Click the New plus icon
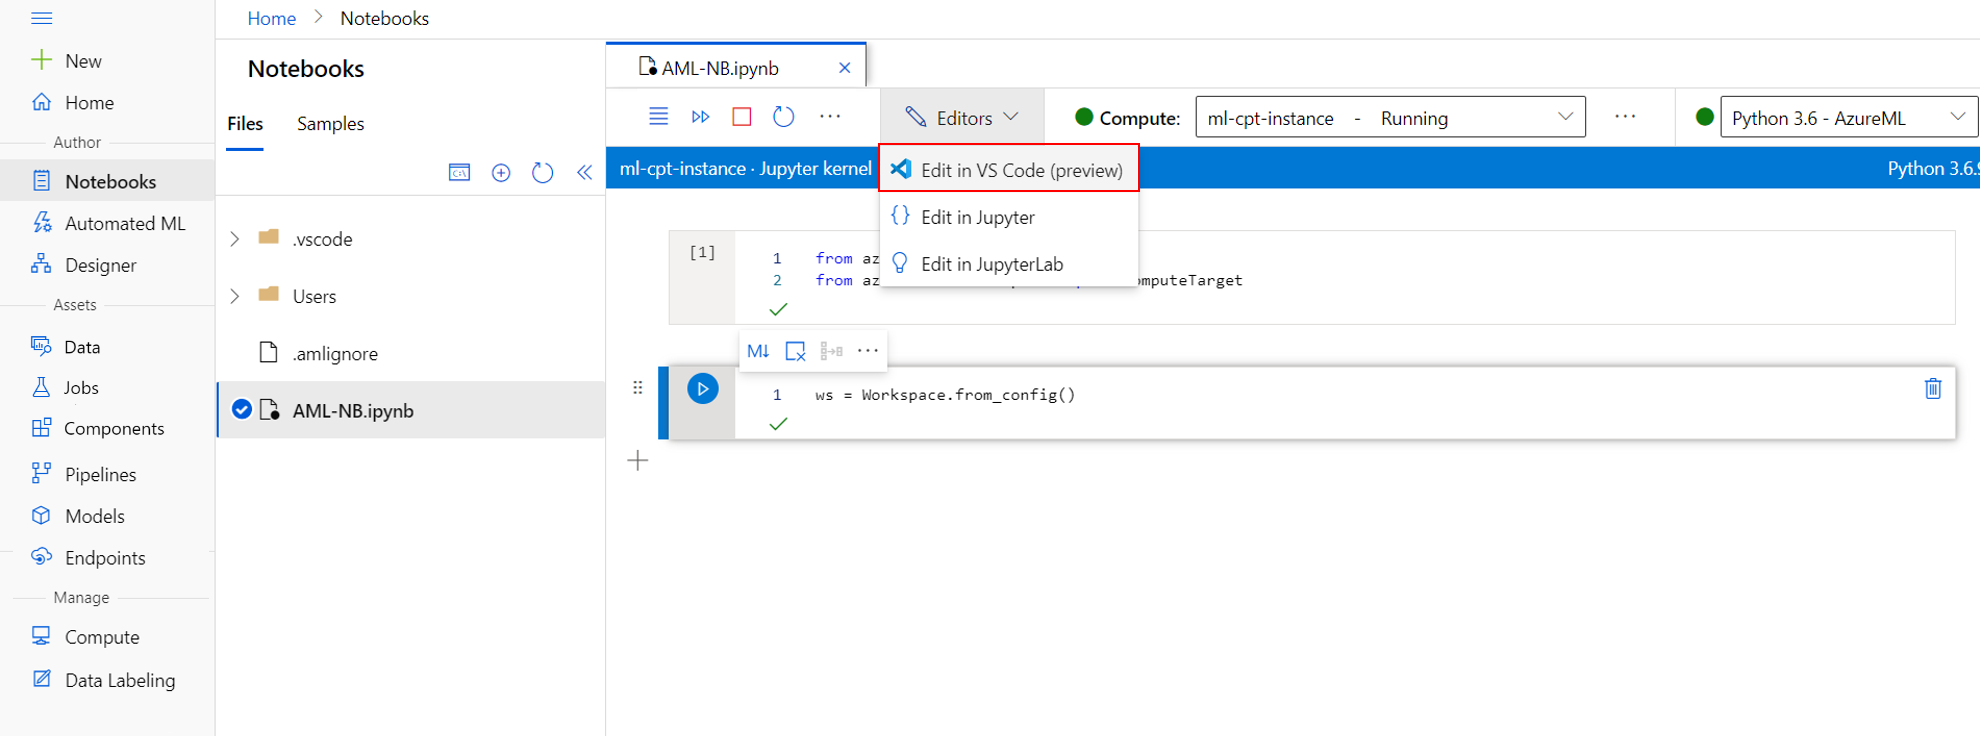1980x736 pixels. (41, 60)
